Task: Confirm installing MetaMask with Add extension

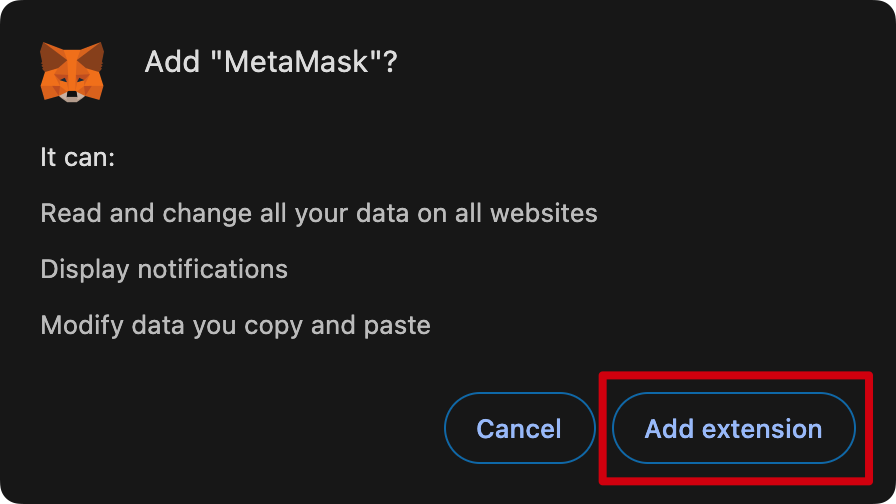Action: coord(733,429)
